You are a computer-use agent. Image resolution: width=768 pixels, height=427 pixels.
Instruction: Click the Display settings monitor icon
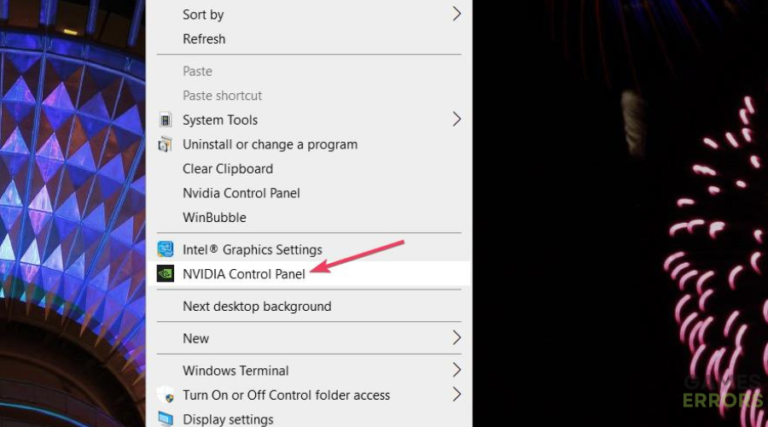pyautogui.click(x=165, y=419)
